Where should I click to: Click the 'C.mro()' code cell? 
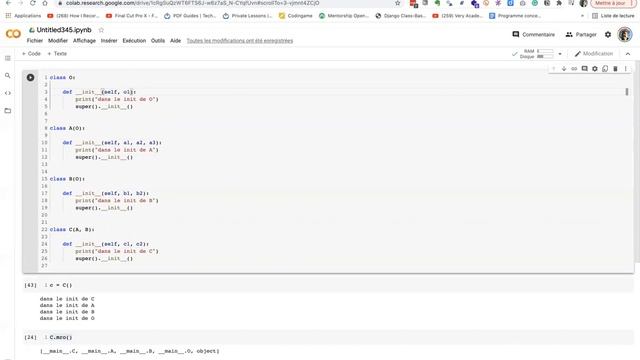329,338
